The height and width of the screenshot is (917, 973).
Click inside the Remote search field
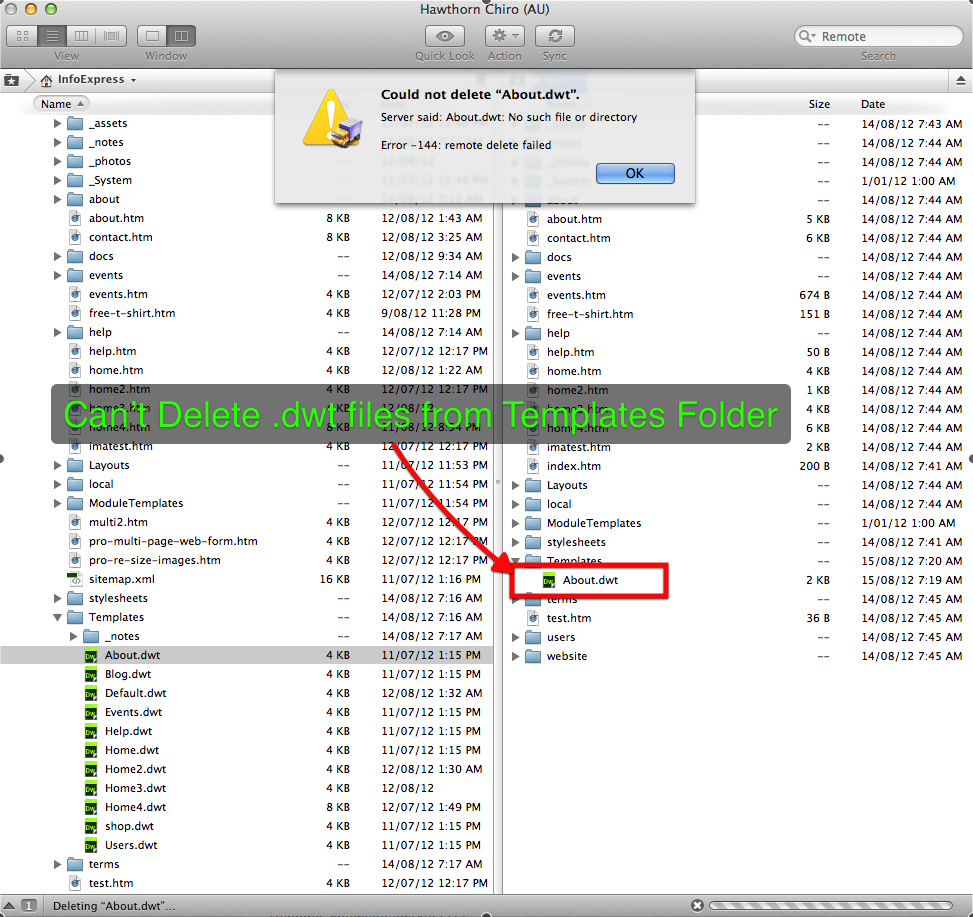[880, 36]
